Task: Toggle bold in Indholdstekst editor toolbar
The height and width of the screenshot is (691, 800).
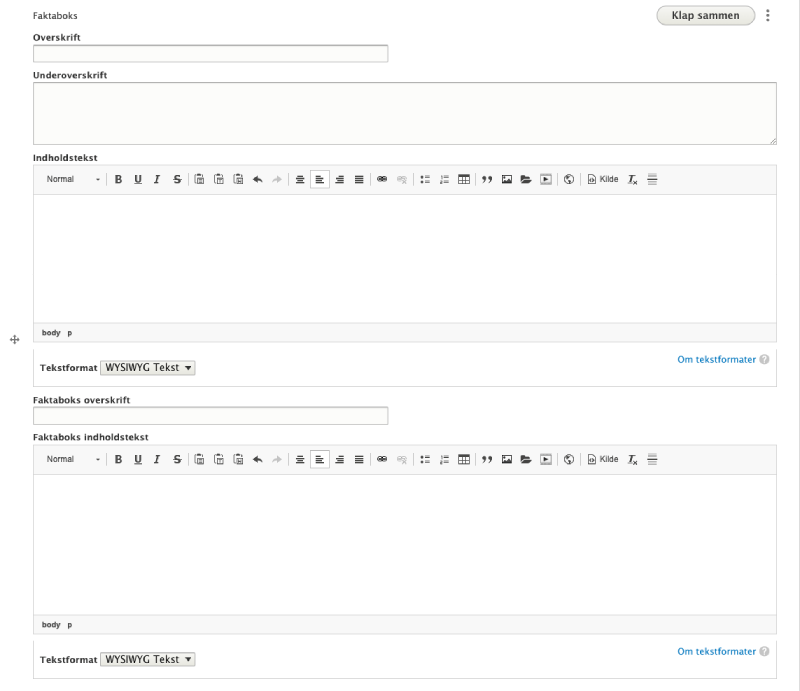Action: pos(118,180)
